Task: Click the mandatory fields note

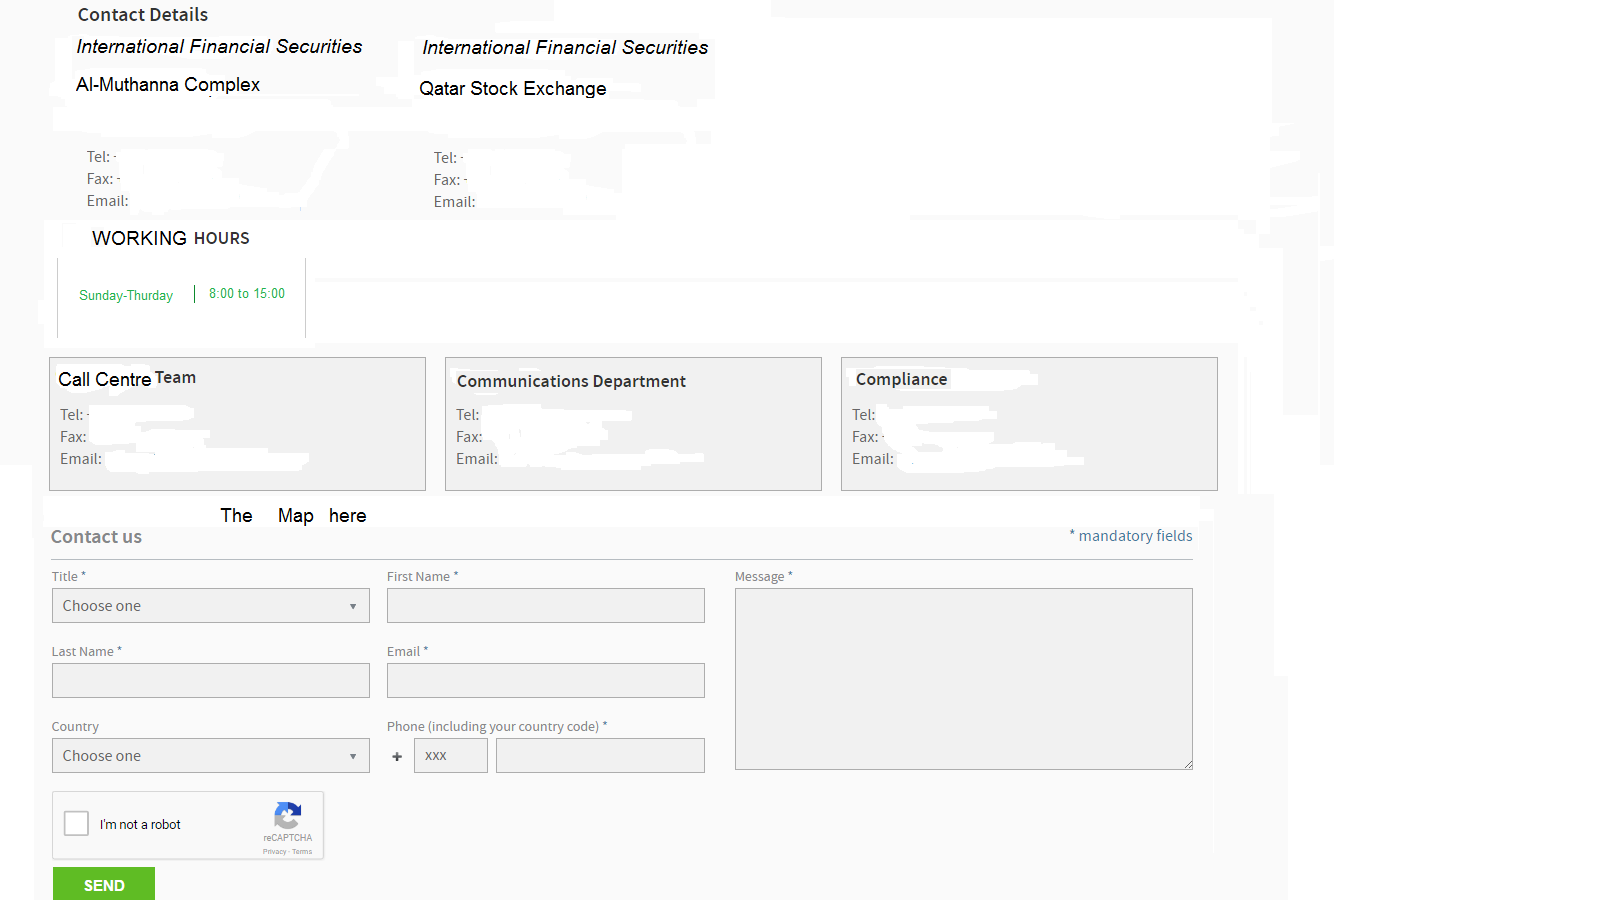Action: [x=1131, y=536]
